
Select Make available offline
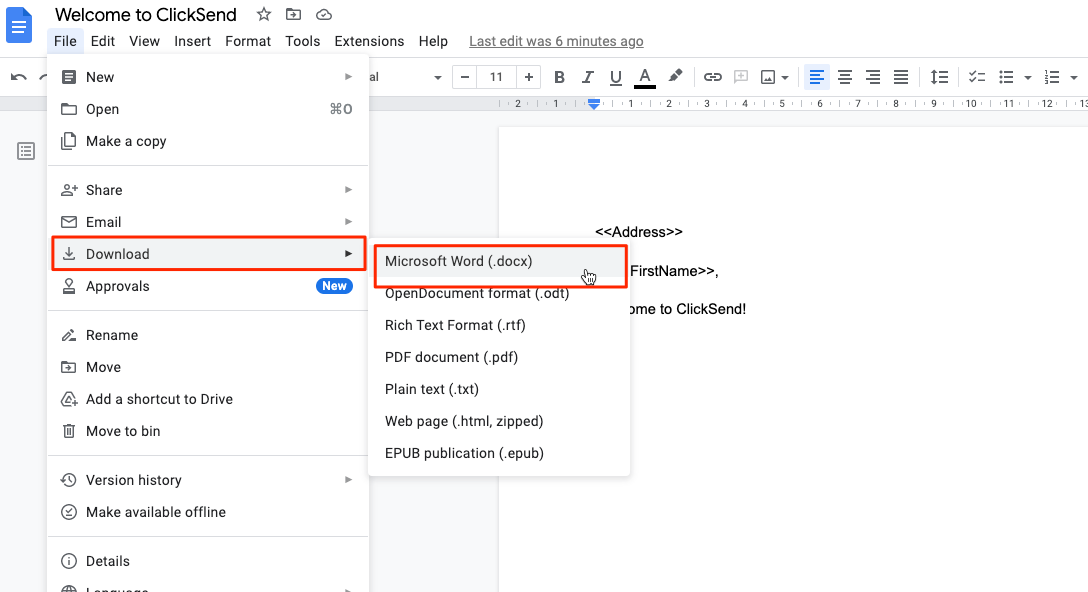click(x=207, y=512)
